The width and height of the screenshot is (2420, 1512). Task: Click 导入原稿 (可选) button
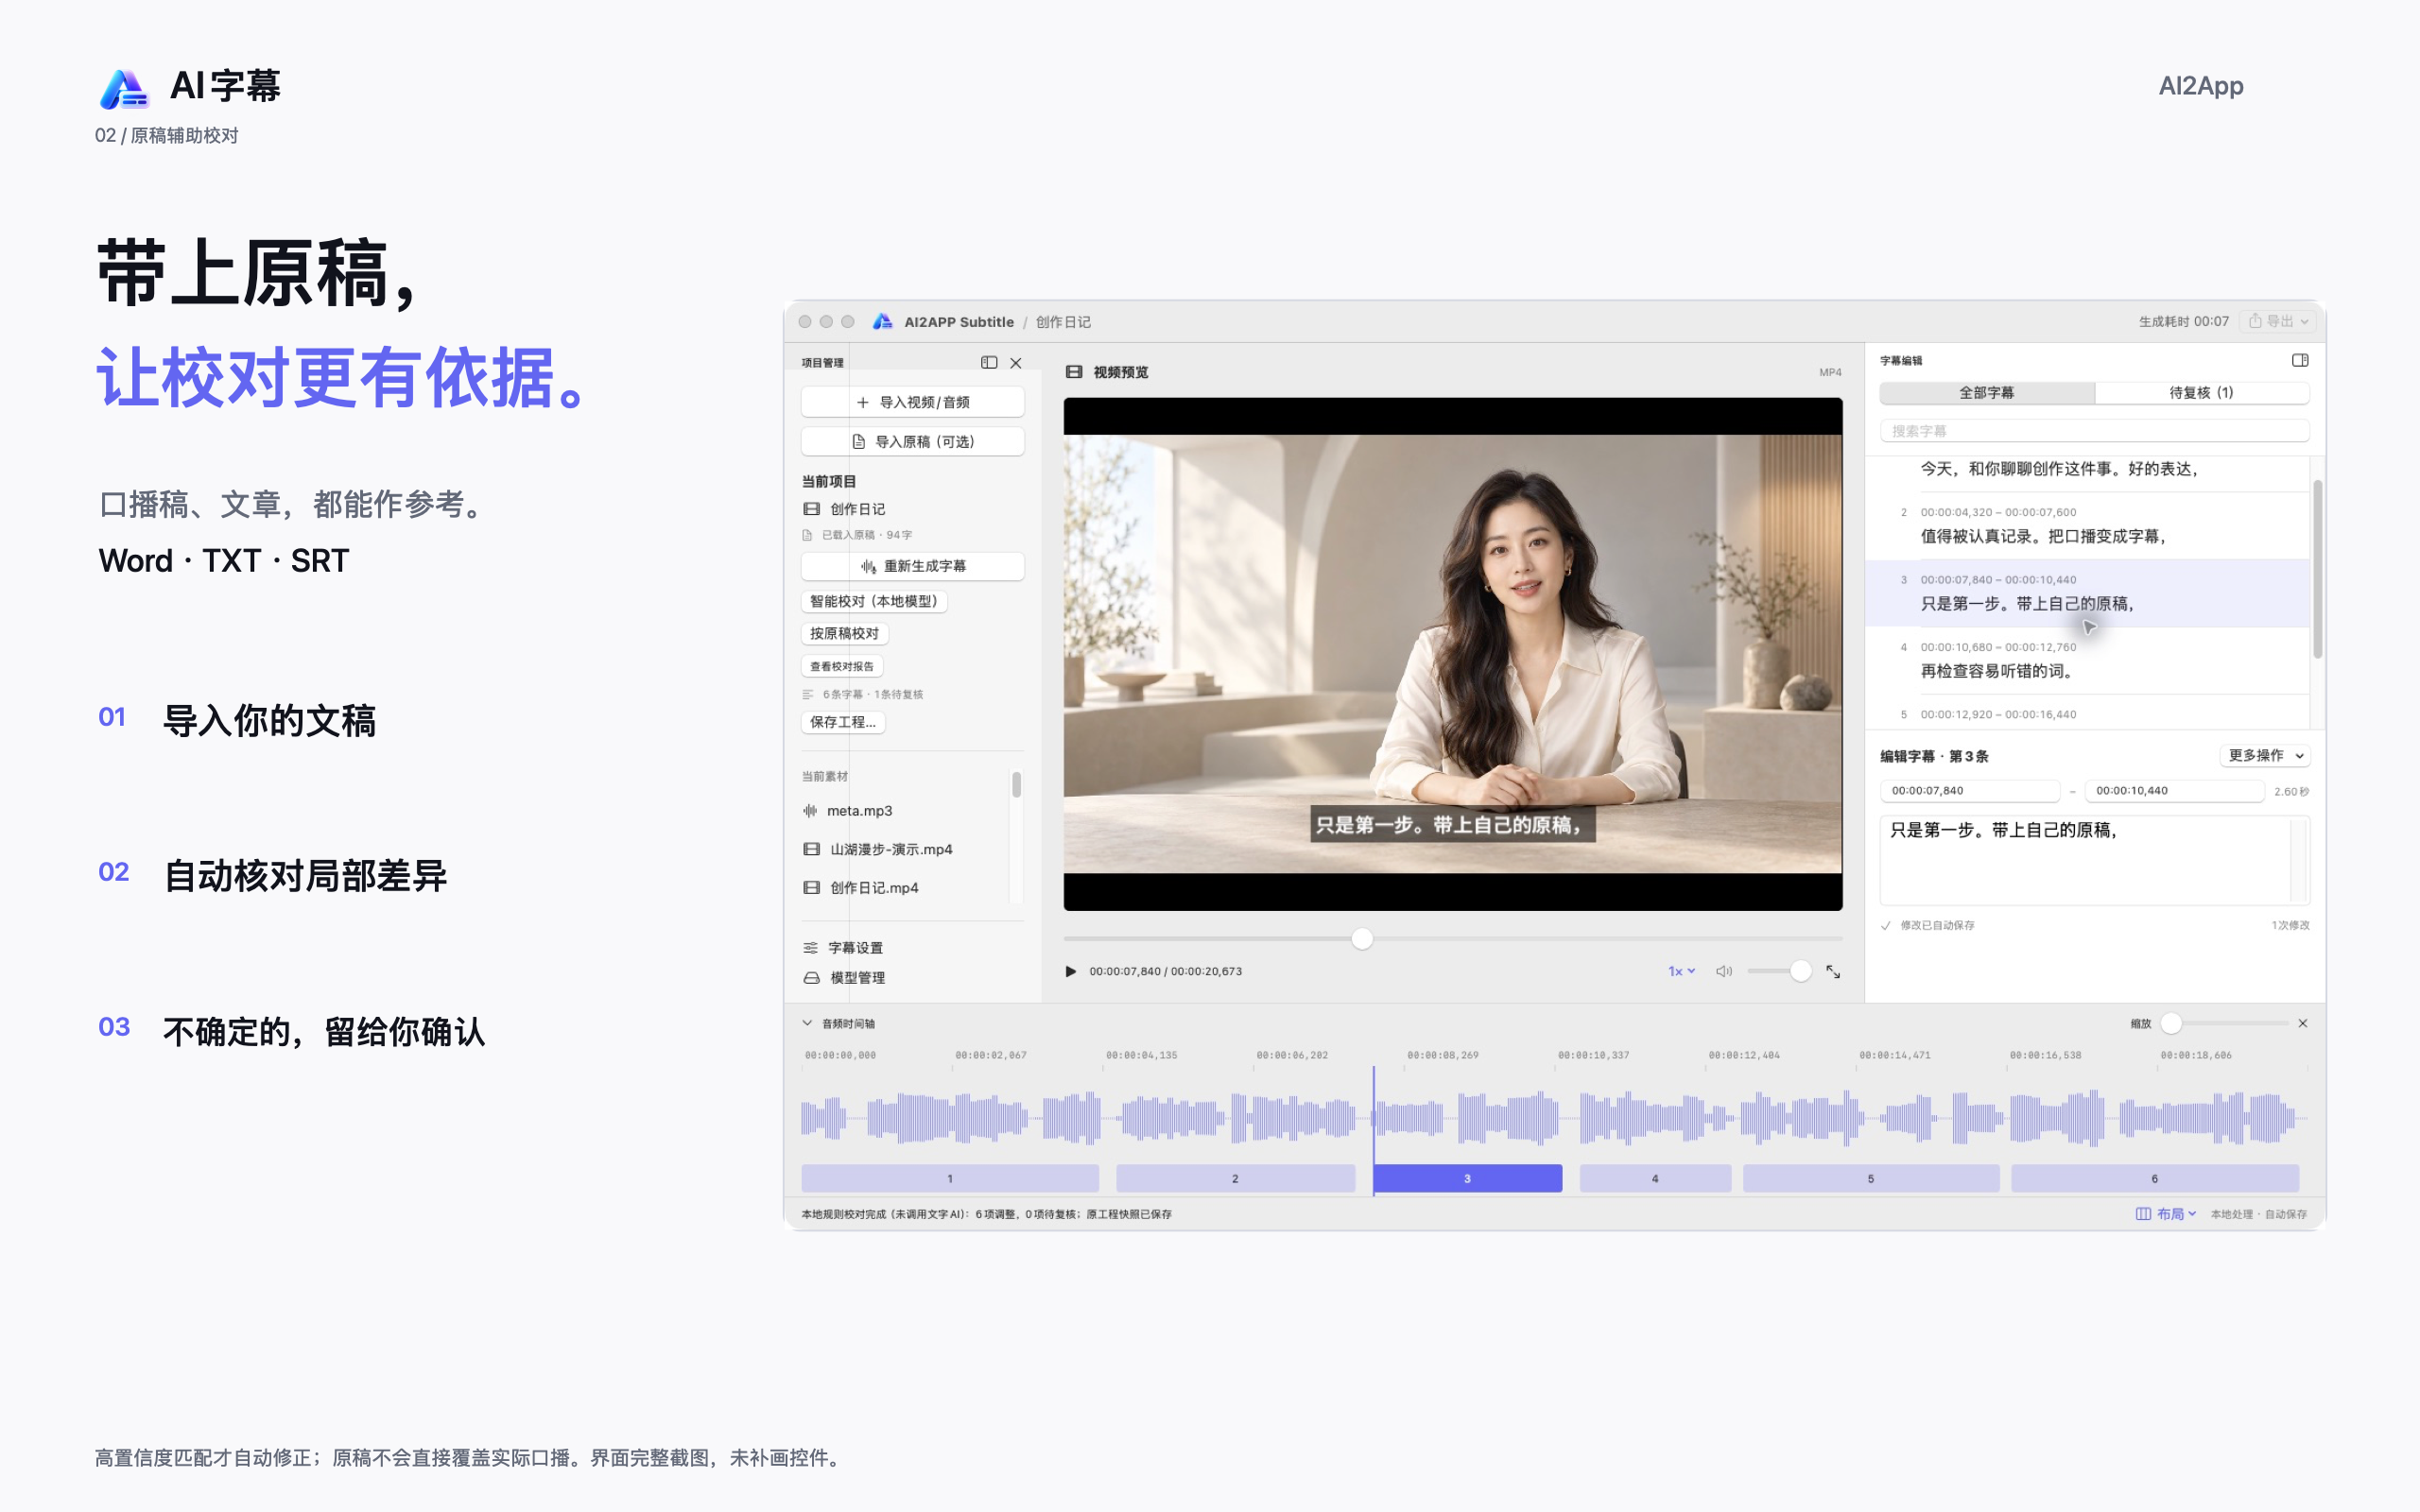pos(912,441)
